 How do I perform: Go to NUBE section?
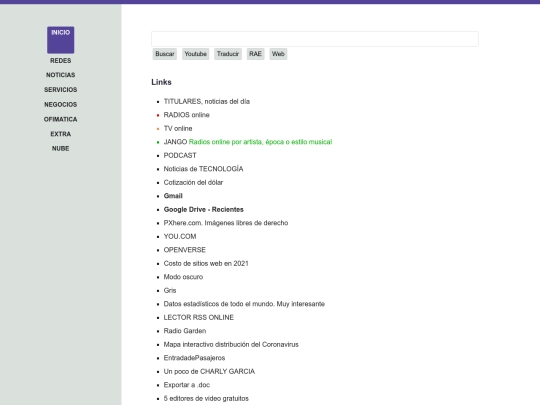click(61, 148)
